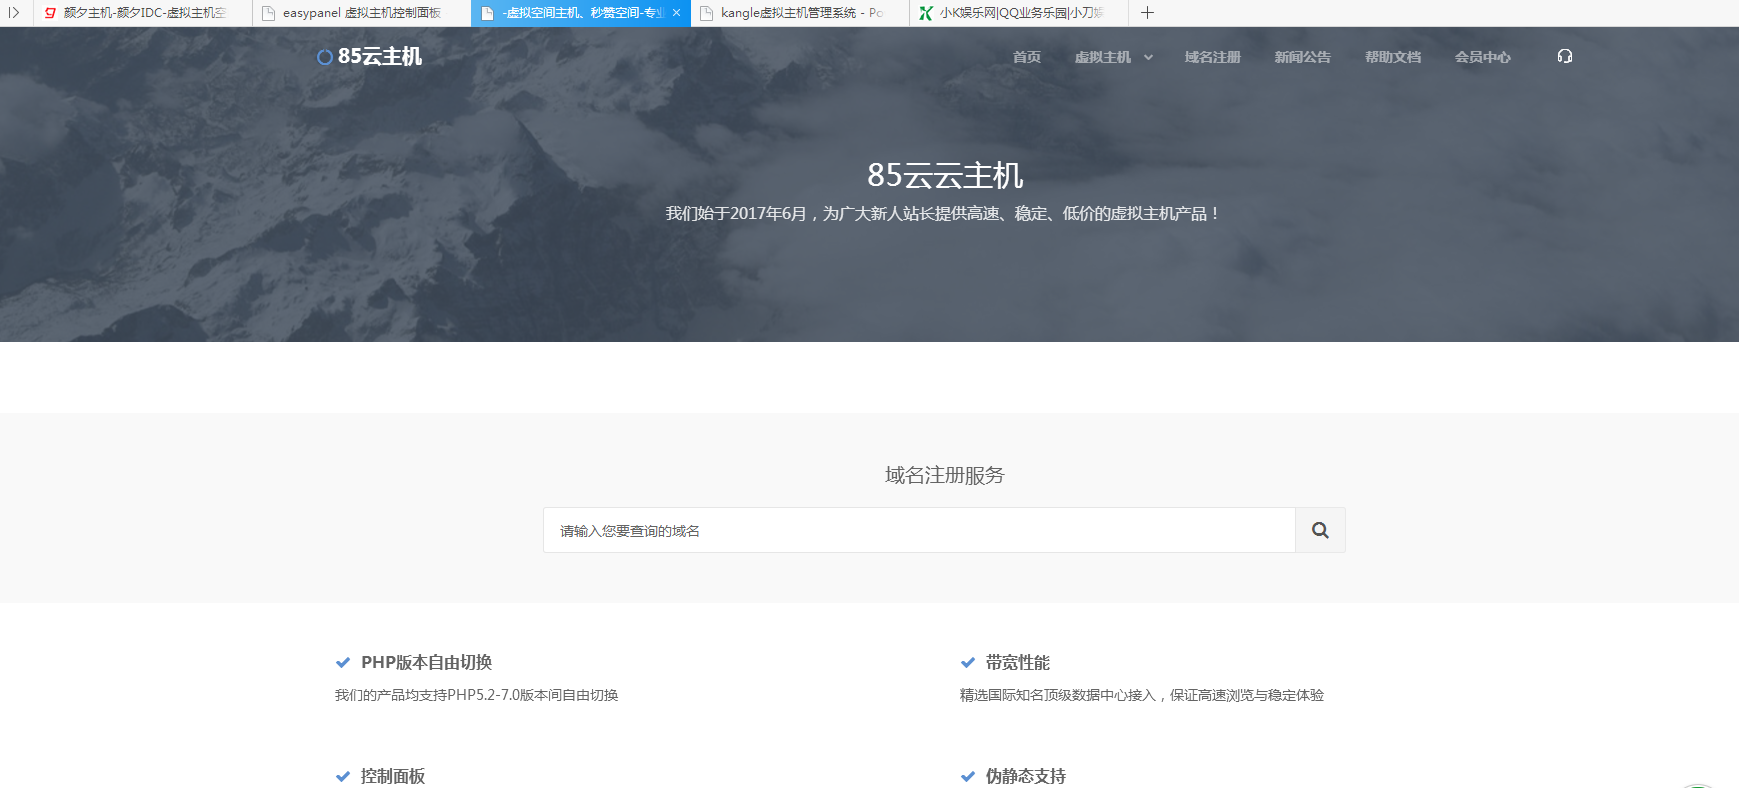Viewport: 1739px width, 788px height.
Task: Switch to the kangle虚拟主机管理系统 tab
Action: [x=800, y=13]
